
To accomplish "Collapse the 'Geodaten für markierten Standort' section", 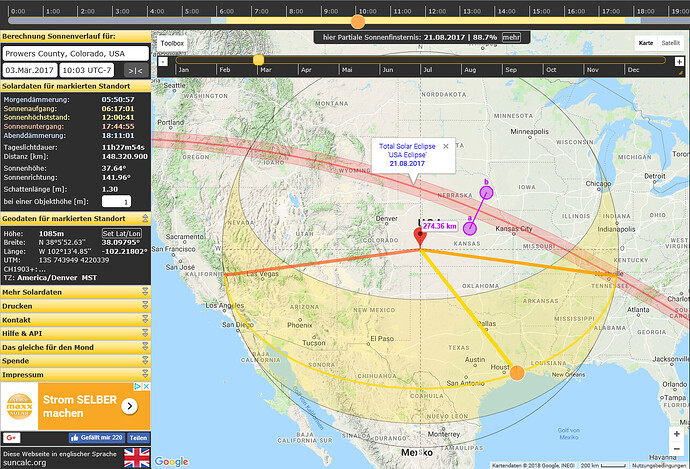I will (x=145, y=218).
